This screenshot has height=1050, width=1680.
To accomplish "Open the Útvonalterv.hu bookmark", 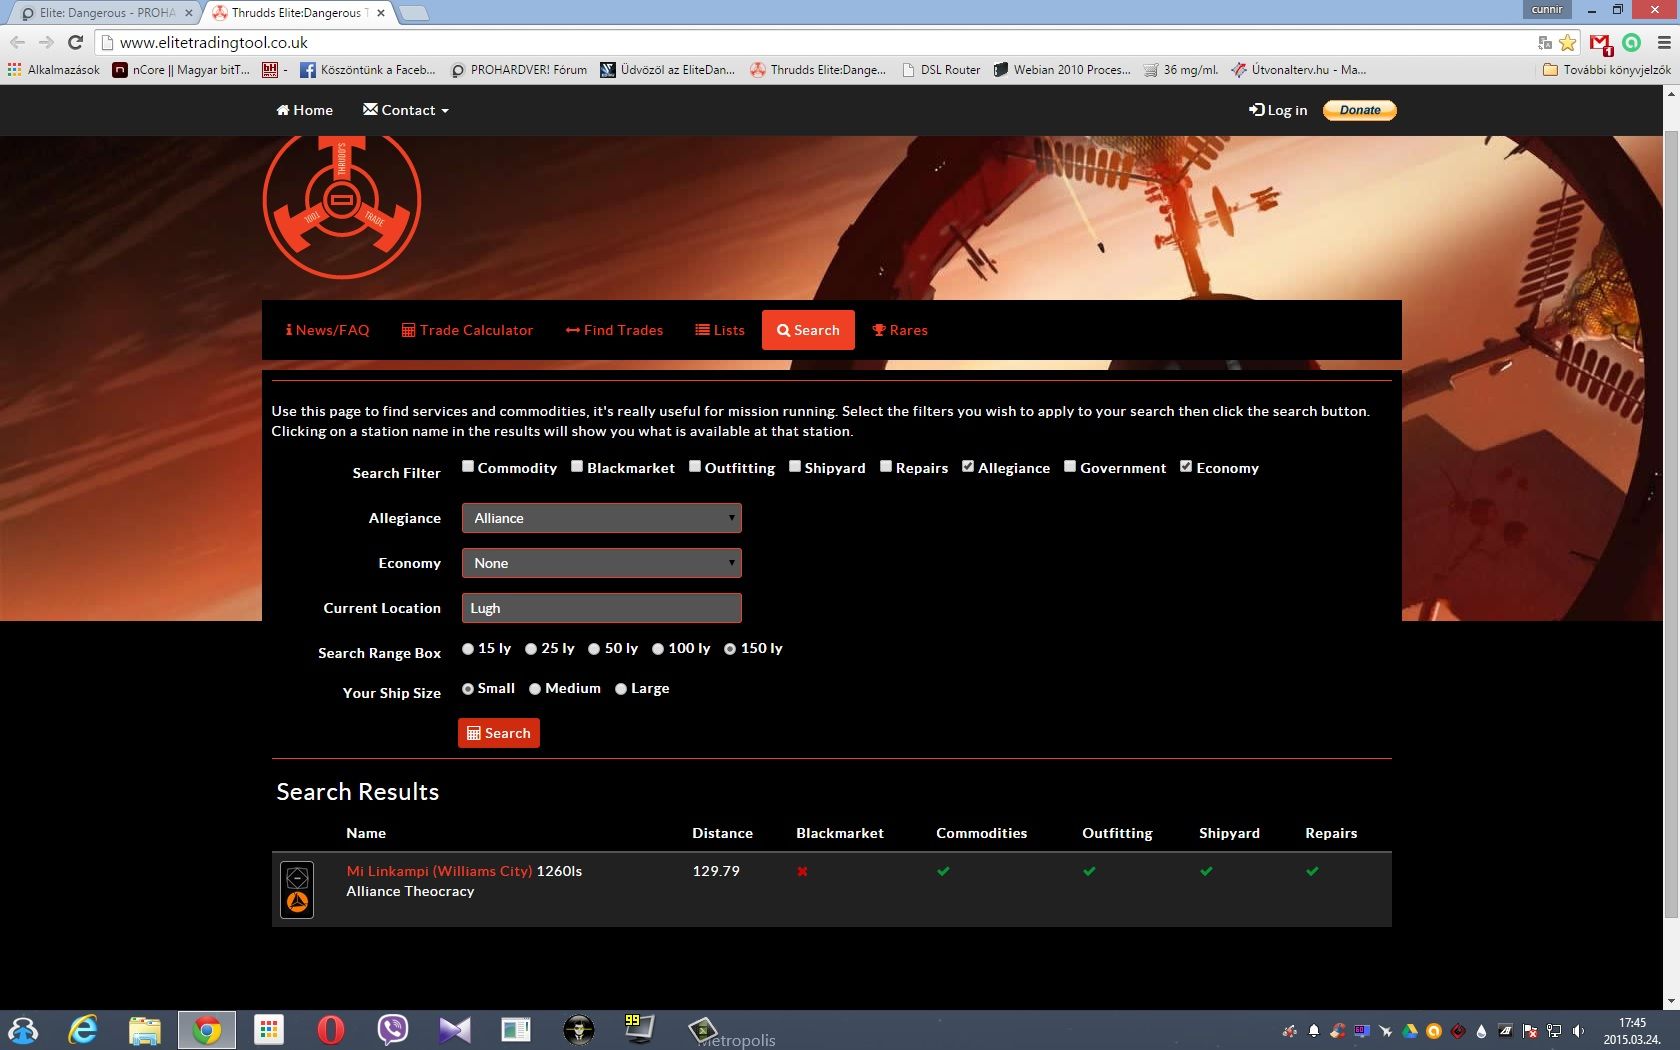I will [x=1299, y=70].
